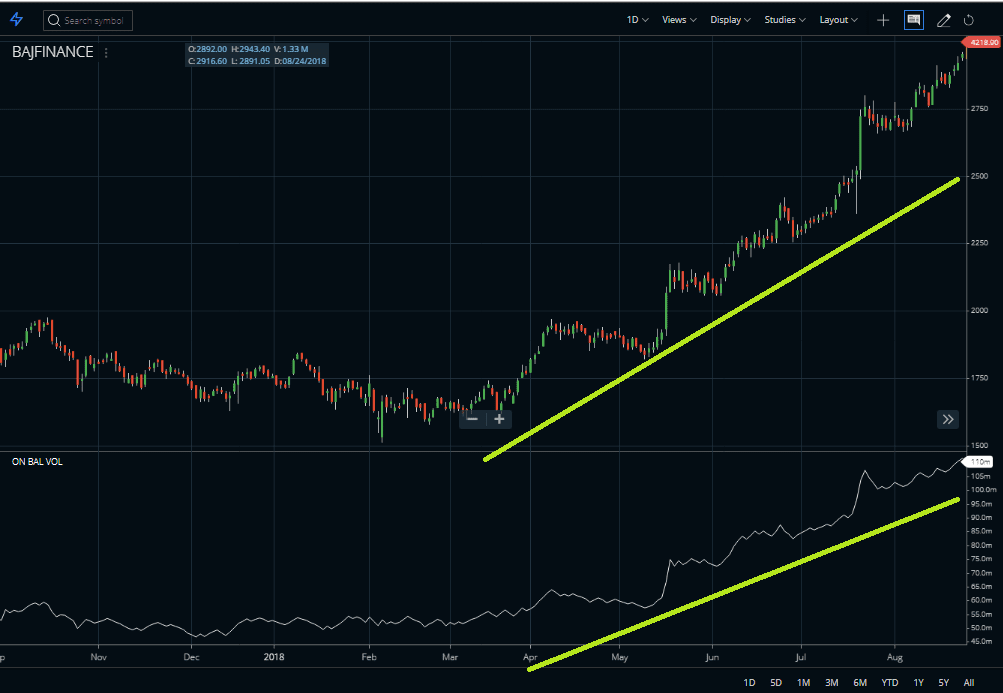
Task: Click the double chevron scroll-to-latest button
Action: [948, 419]
